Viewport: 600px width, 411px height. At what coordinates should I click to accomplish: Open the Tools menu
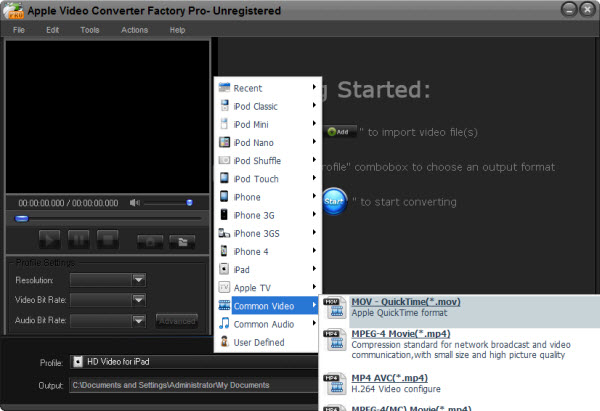pyautogui.click(x=90, y=30)
